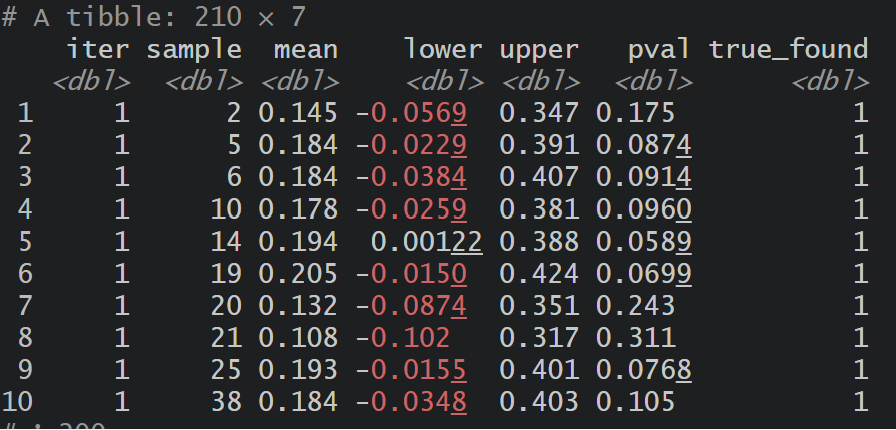The height and width of the screenshot is (430, 896).
Task: Click the upper column header
Action: click(x=539, y=50)
